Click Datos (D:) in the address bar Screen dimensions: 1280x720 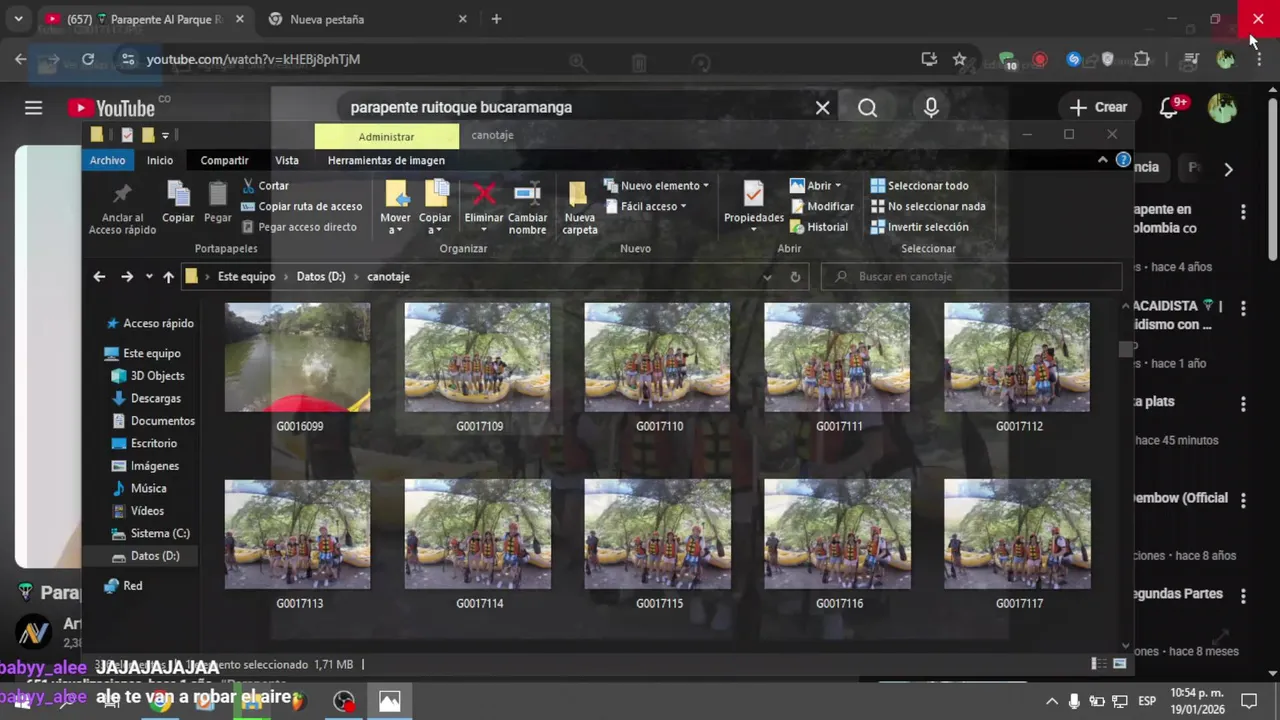(321, 277)
